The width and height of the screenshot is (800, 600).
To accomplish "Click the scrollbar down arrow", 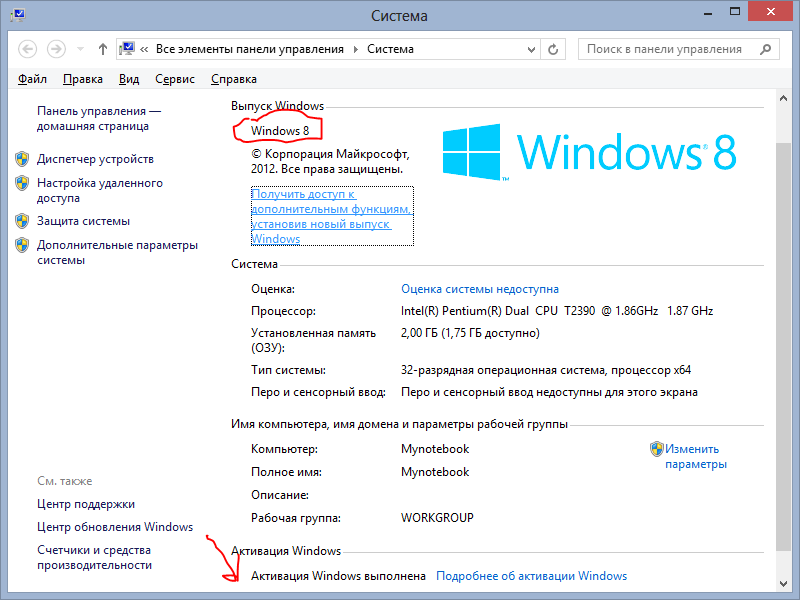I will point(783,584).
